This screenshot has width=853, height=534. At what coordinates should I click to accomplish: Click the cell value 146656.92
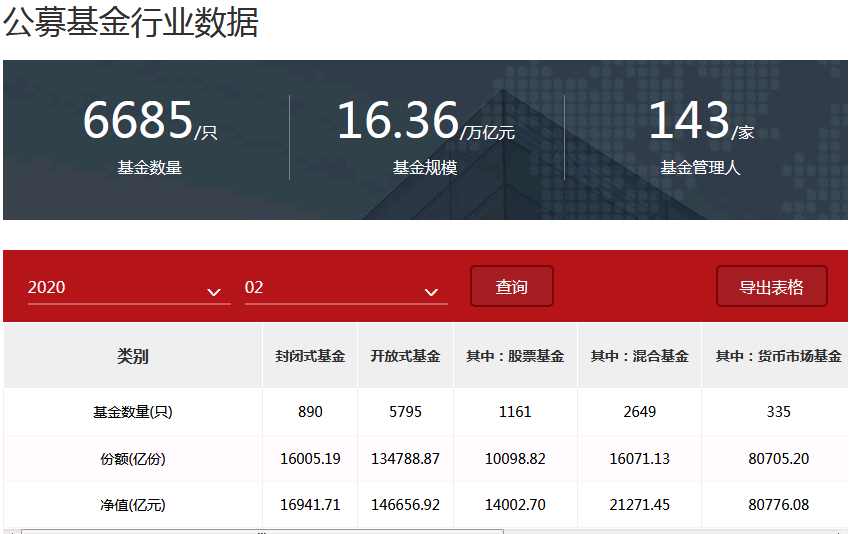(405, 505)
